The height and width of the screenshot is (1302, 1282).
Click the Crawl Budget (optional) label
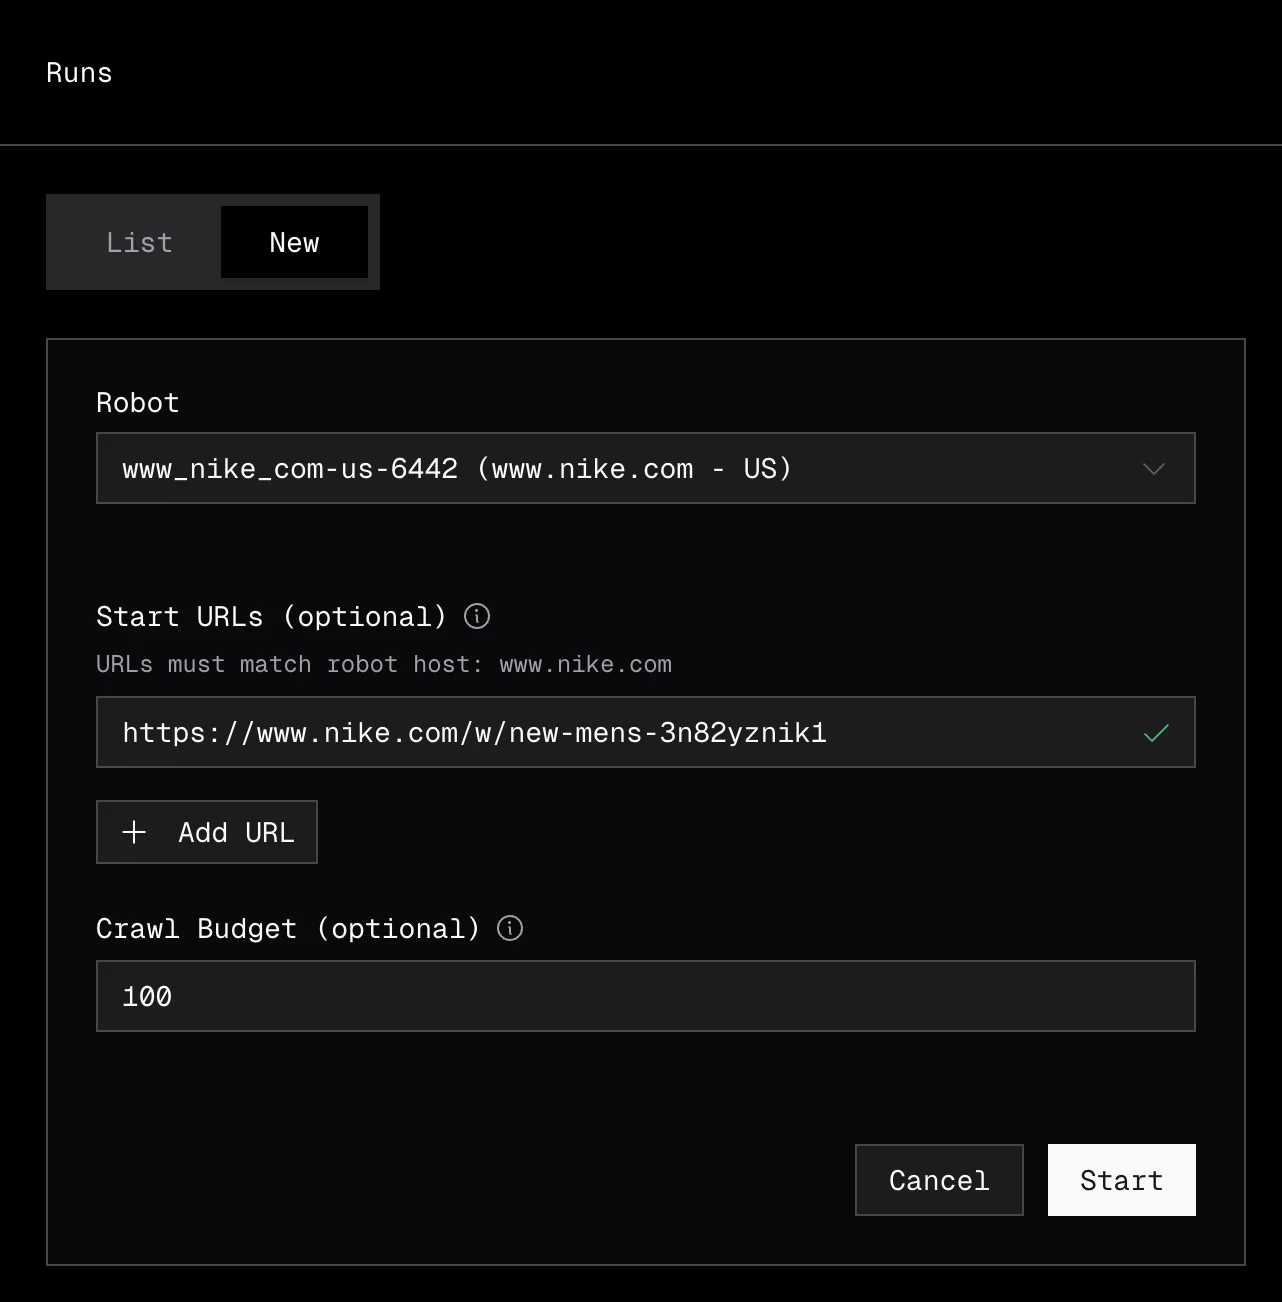(287, 929)
